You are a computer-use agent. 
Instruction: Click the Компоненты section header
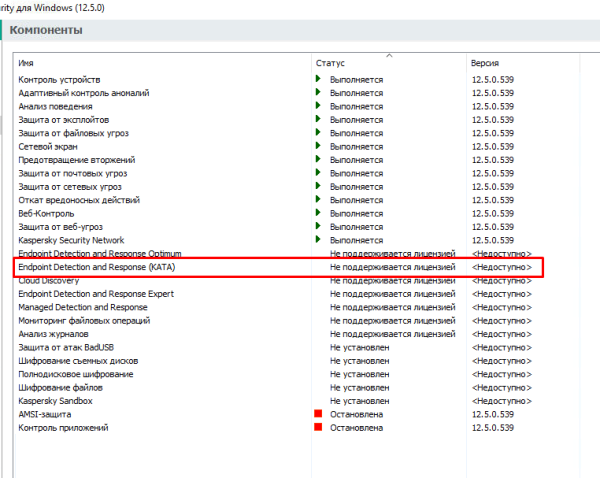click(46, 30)
